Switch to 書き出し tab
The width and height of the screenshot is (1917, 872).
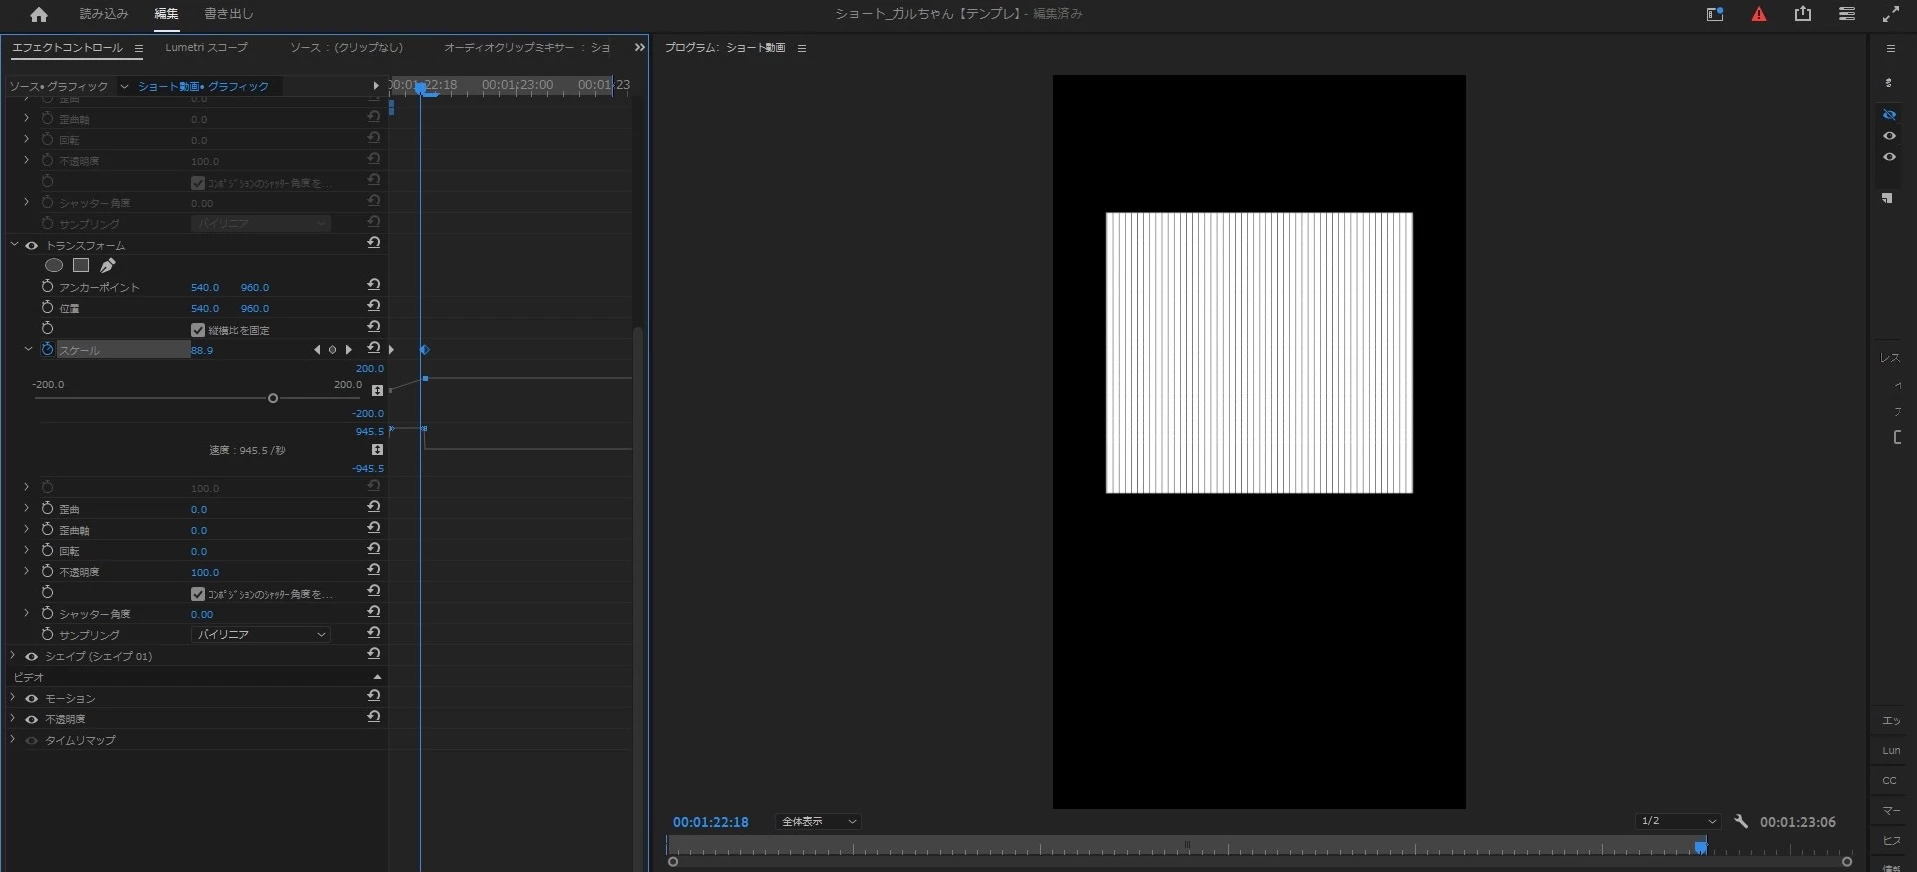coord(229,14)
